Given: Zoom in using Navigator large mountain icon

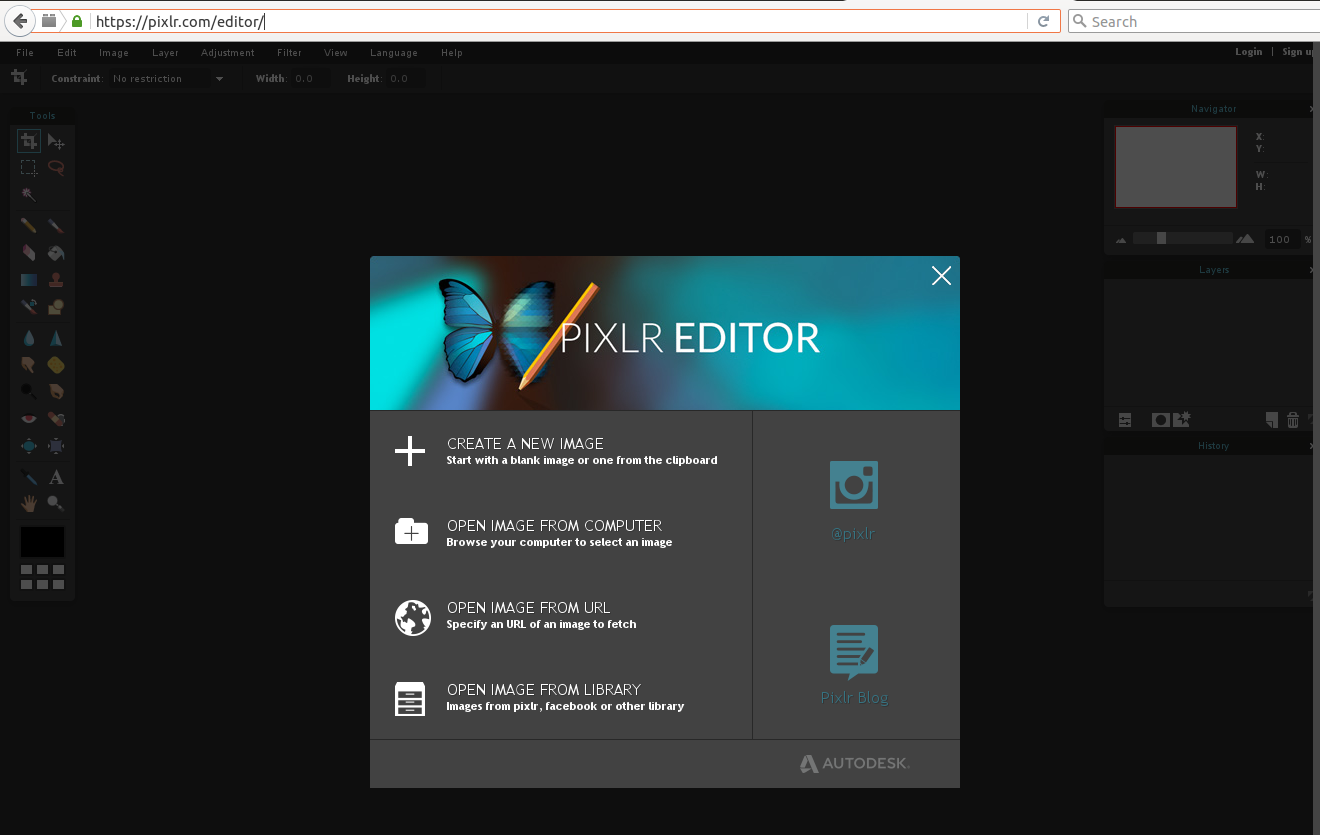Looking at the screenshot, I should (1245, 239).
